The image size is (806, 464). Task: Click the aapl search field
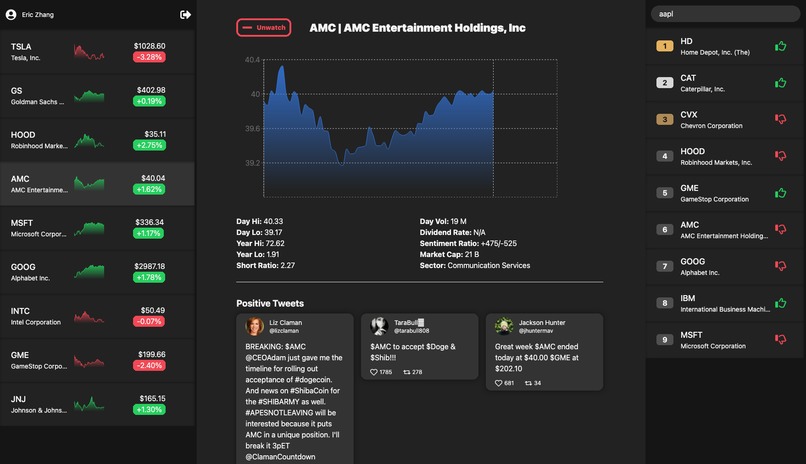725,14
